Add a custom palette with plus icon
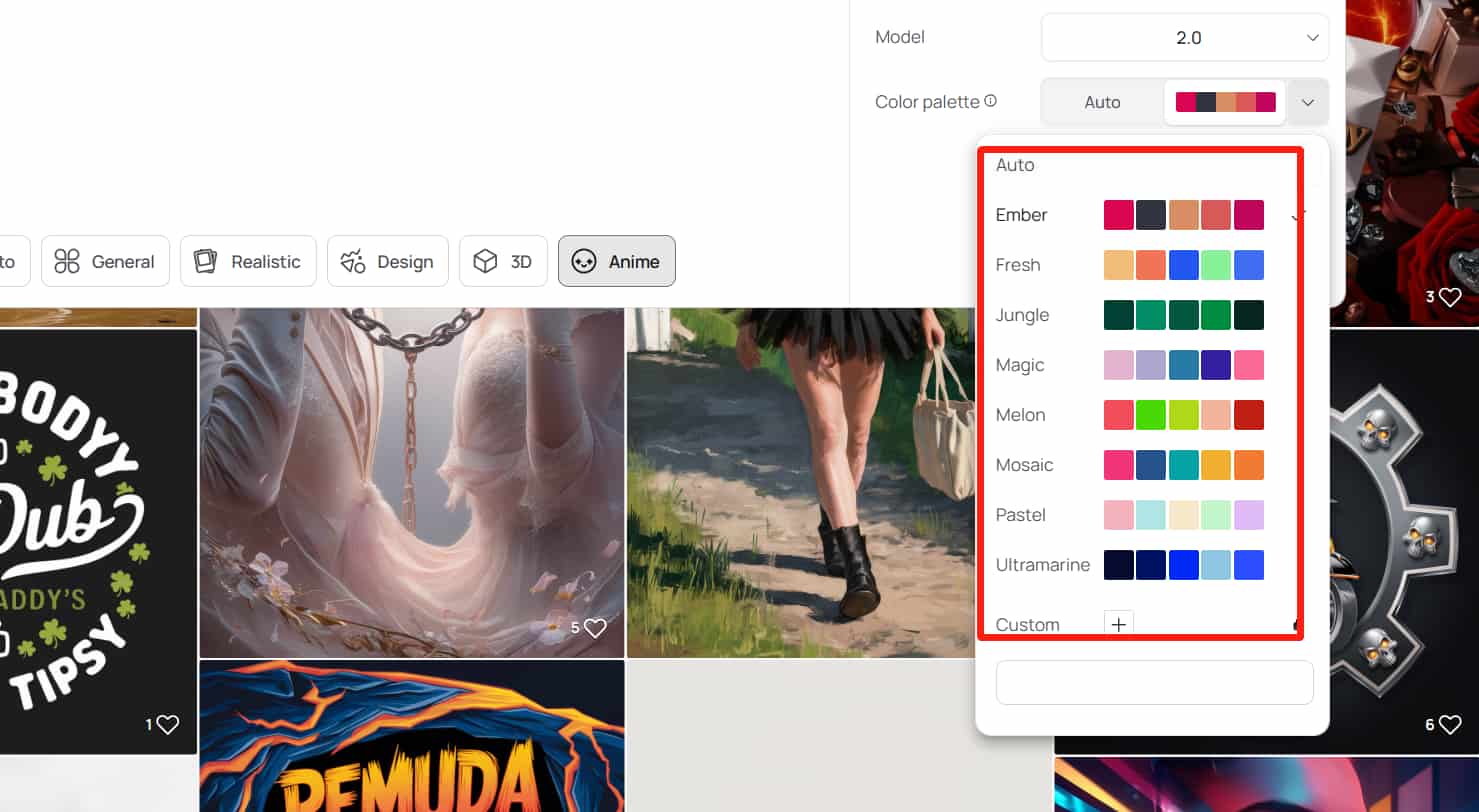This screenshot has height=812, width=1479. (x=1119, y=625)
